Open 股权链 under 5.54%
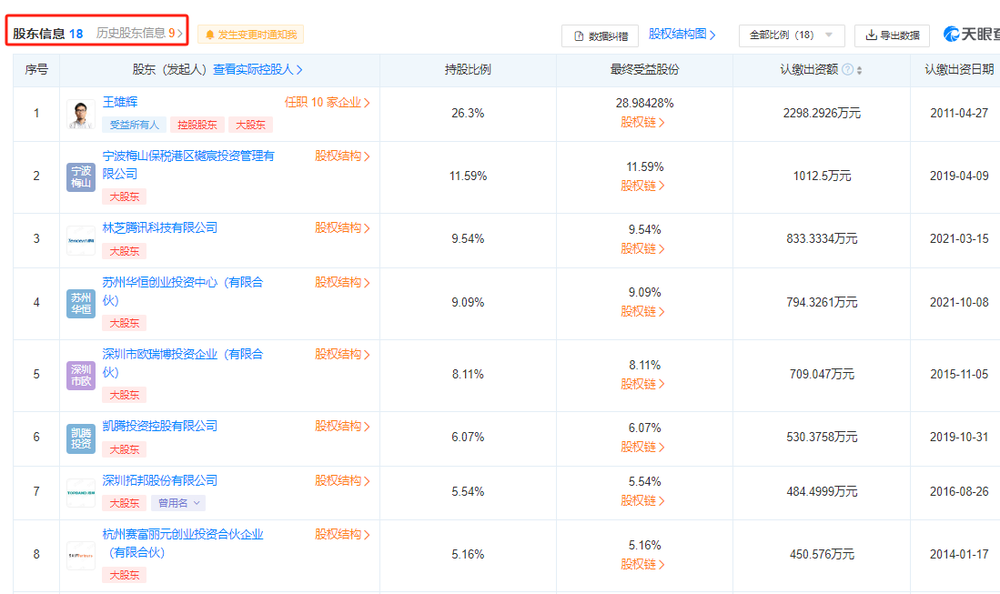The height and width of the screenshot is (594, 1000). pos(643,500)
